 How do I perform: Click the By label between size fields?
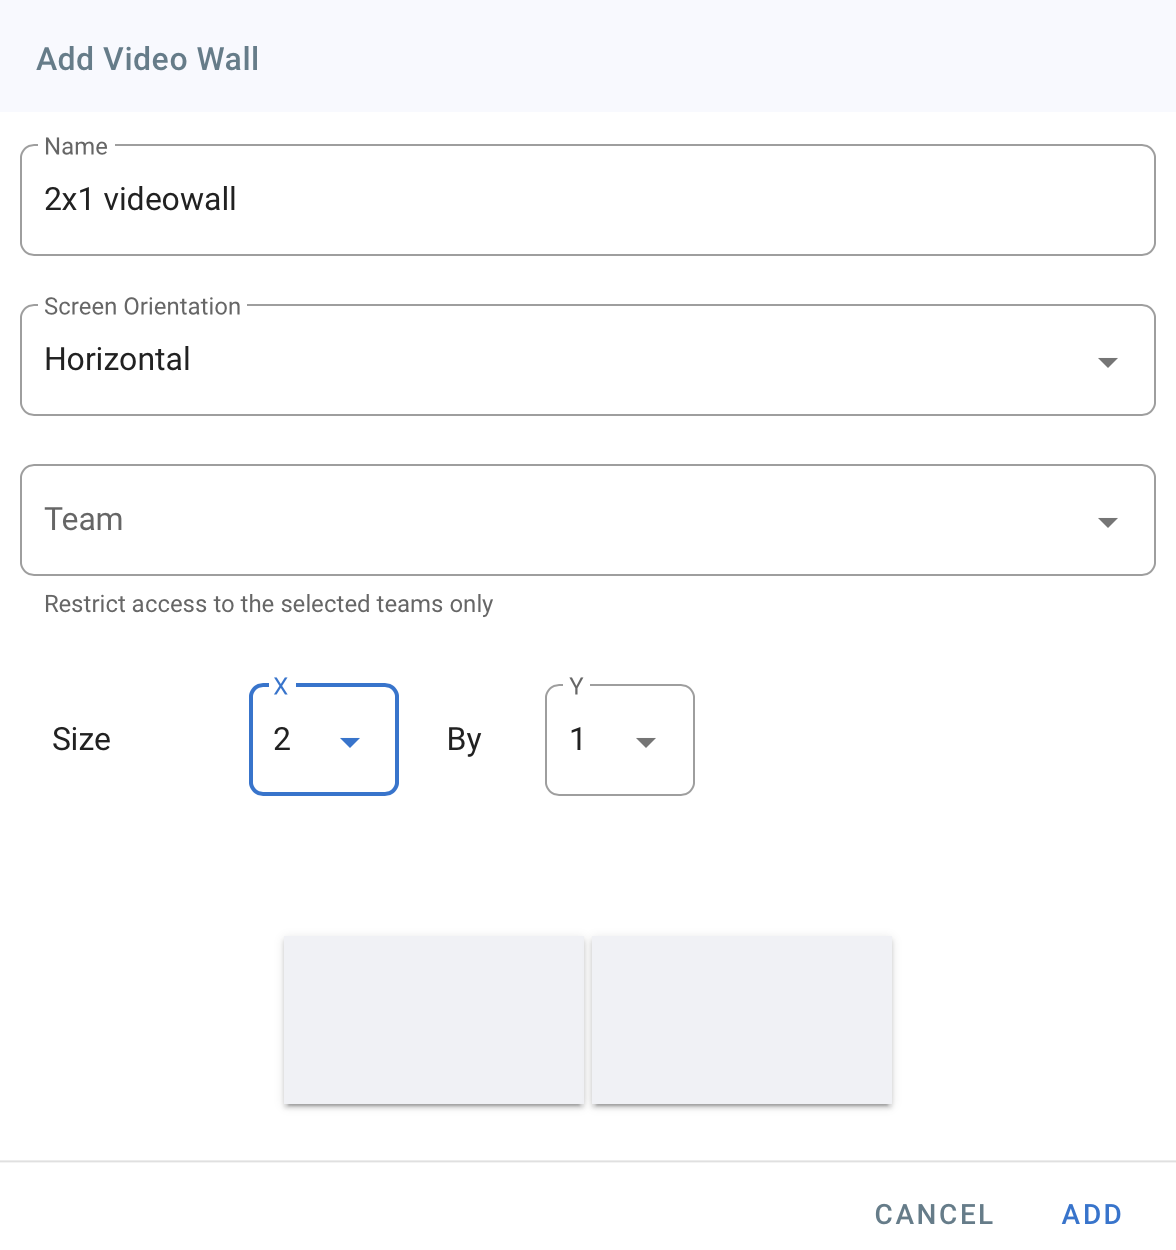point(464,740)
